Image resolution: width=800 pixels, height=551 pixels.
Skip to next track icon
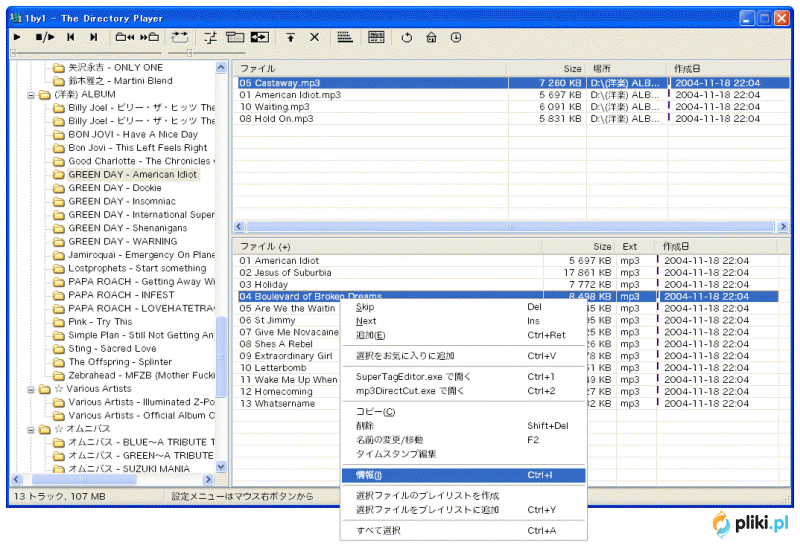click(93, 37)
